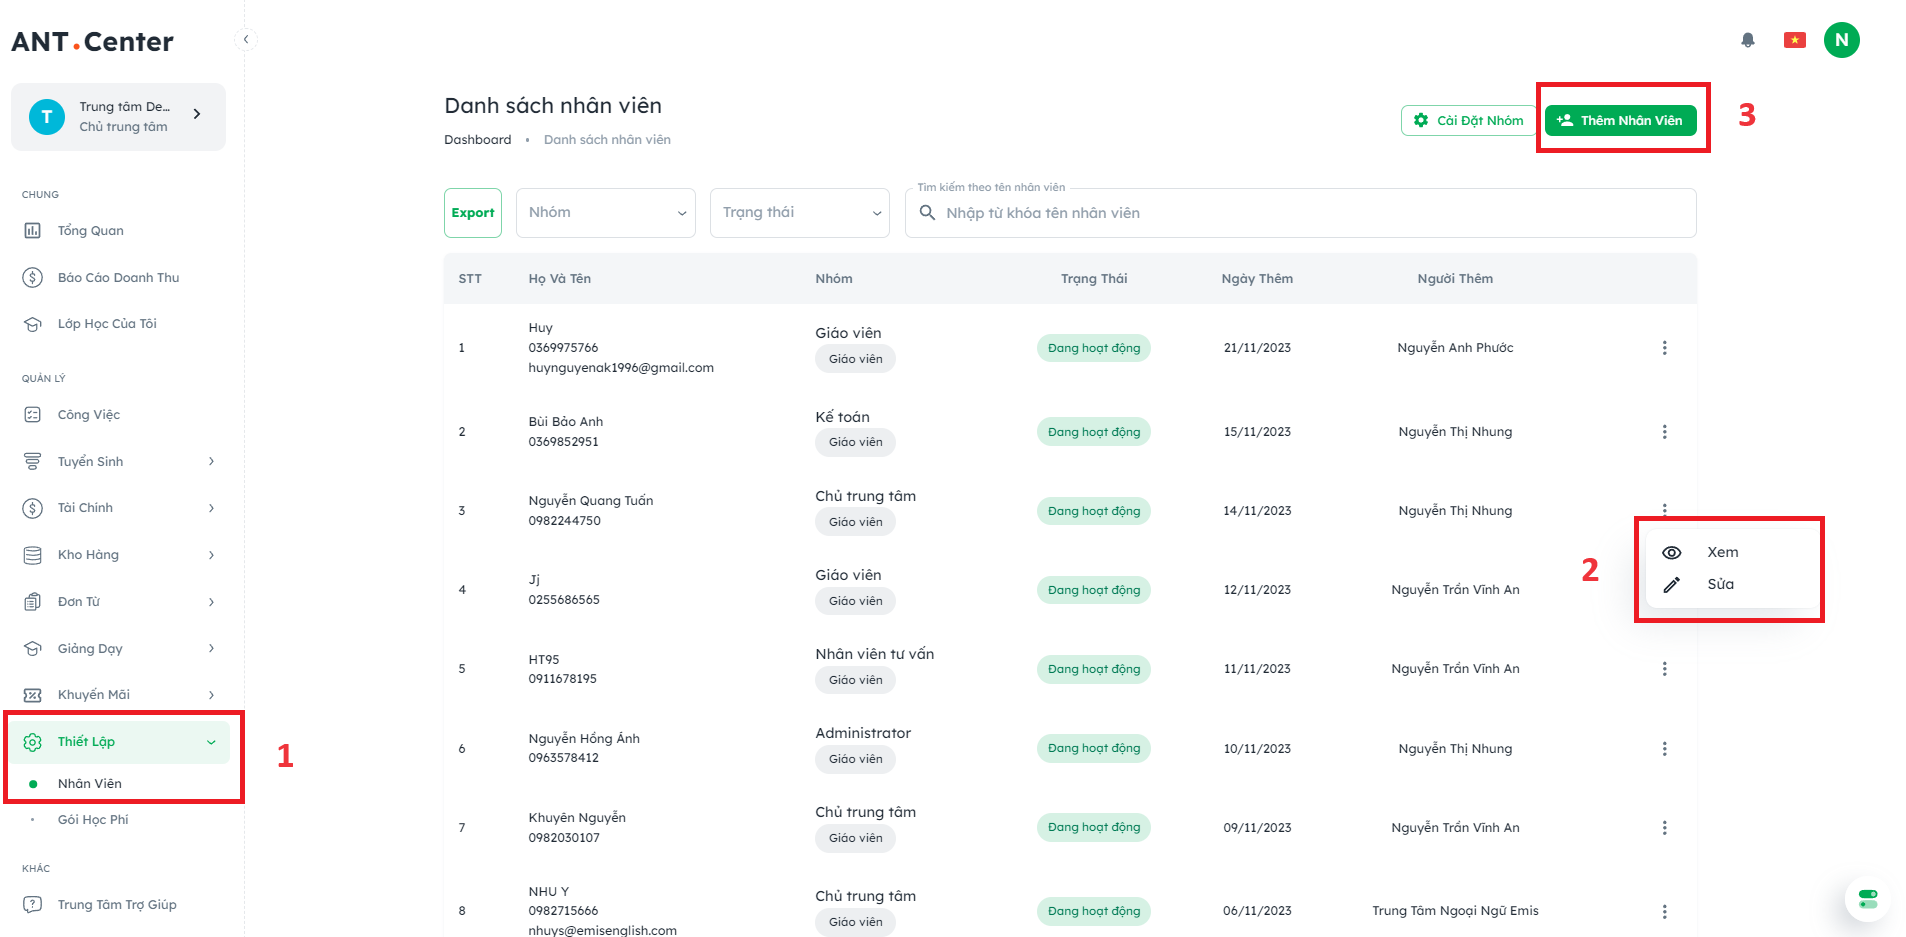Click the Thêm Nhân Viên button

(1620, 121)
